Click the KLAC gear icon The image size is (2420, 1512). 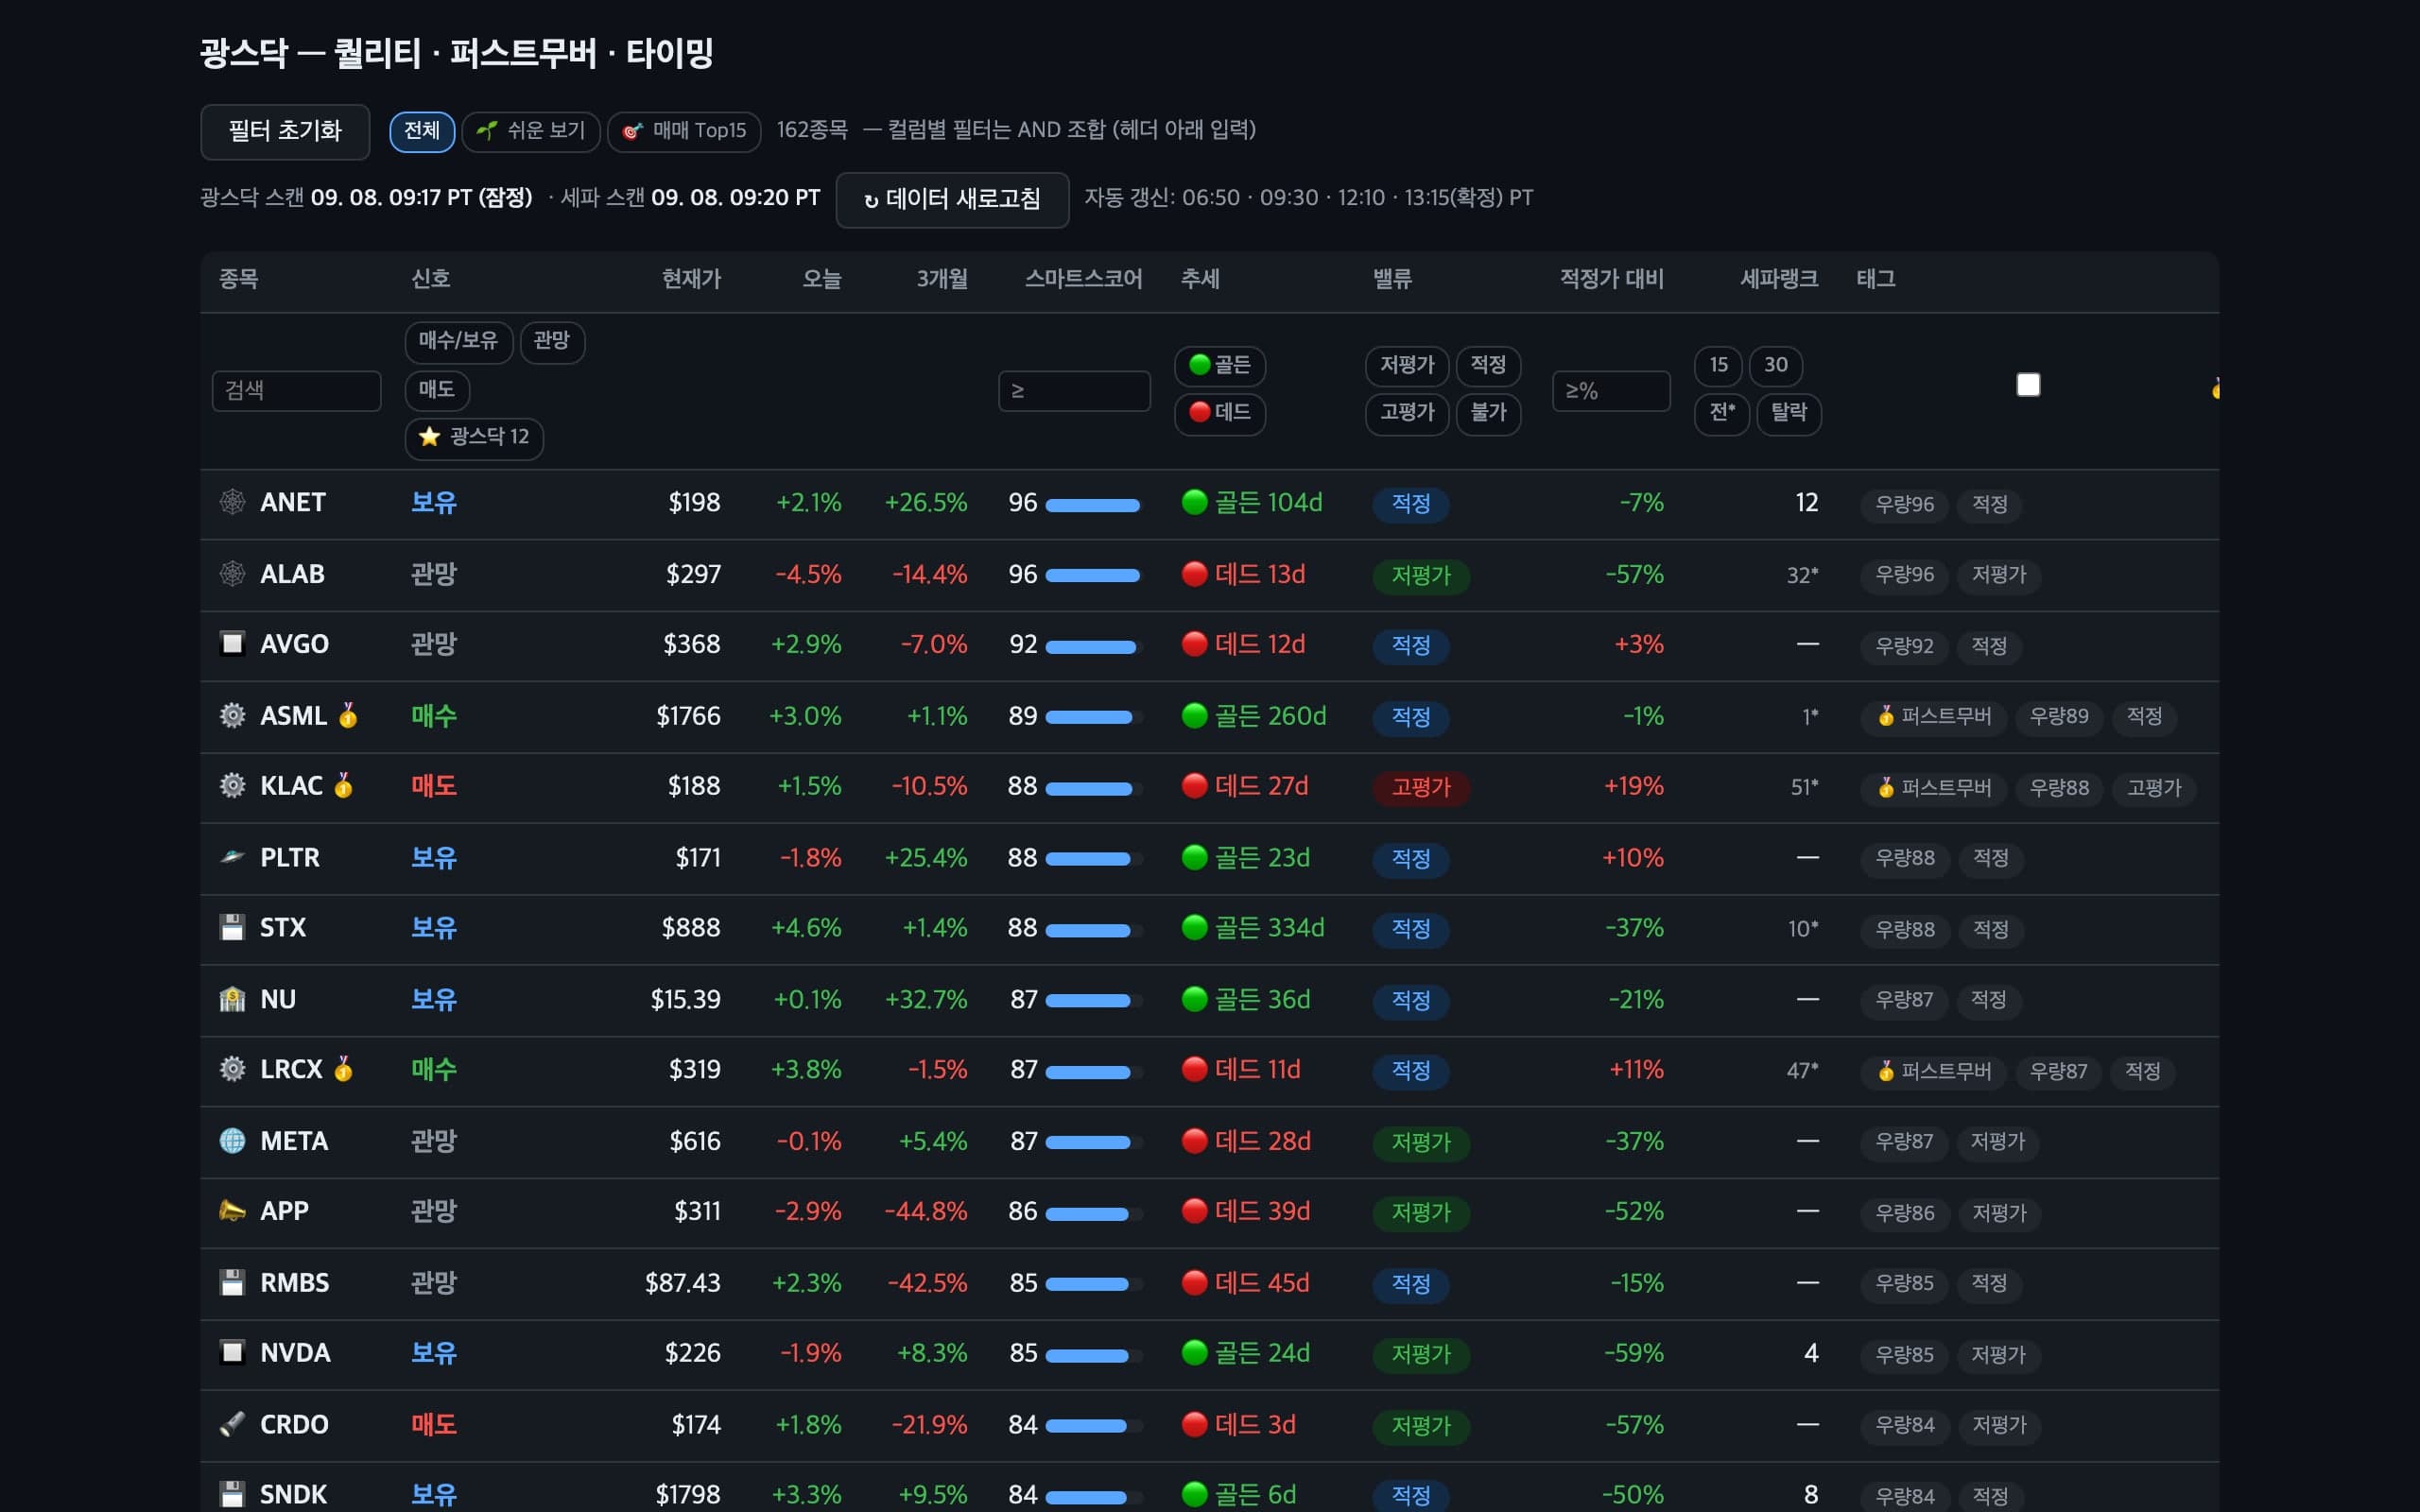(x=232, y=786)
